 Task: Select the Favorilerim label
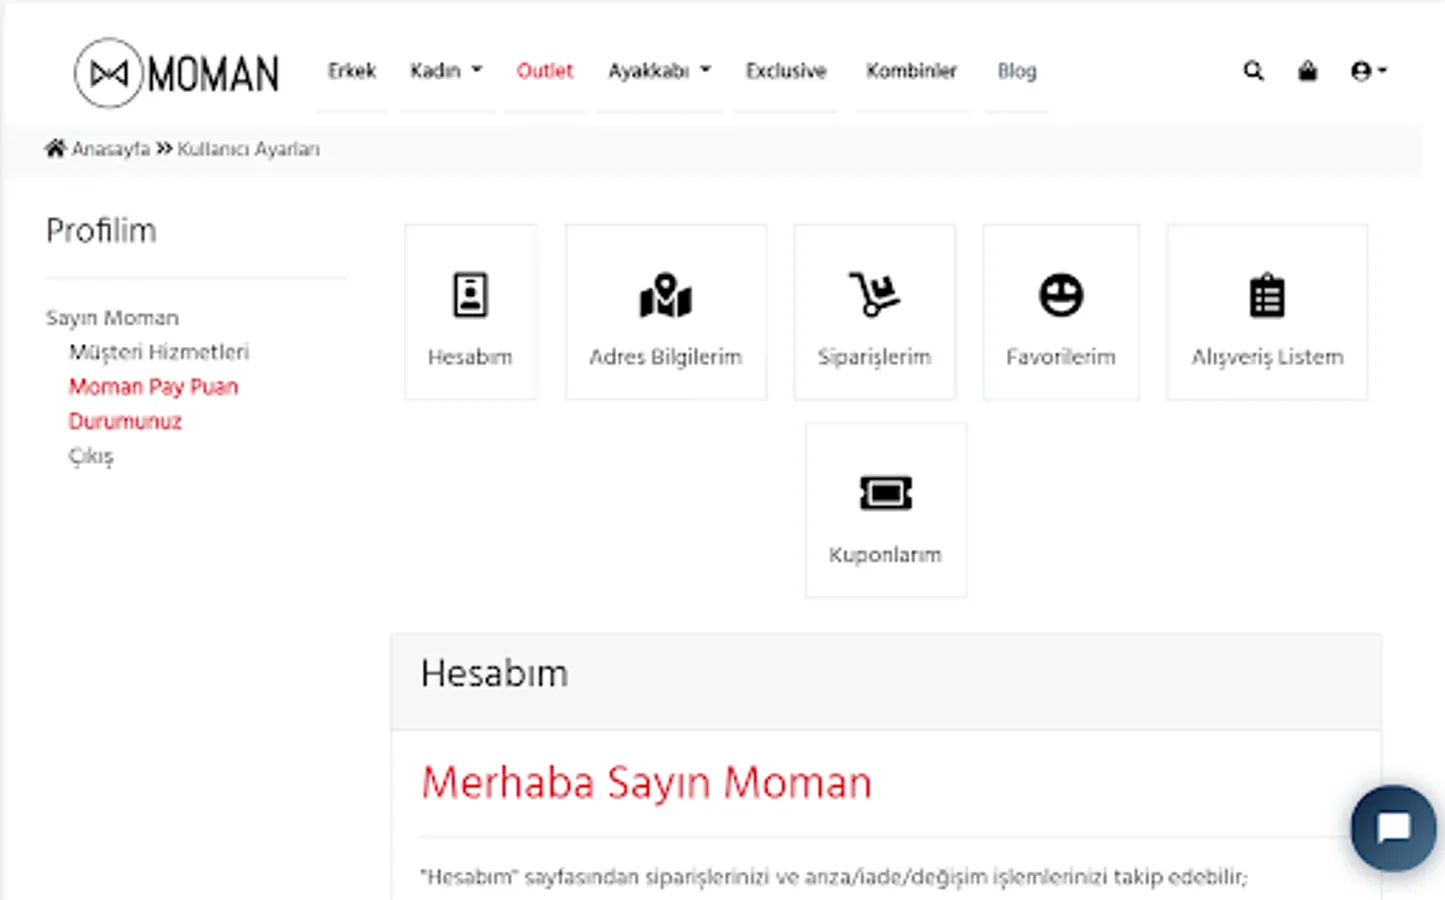click(x=1061, y=357)
